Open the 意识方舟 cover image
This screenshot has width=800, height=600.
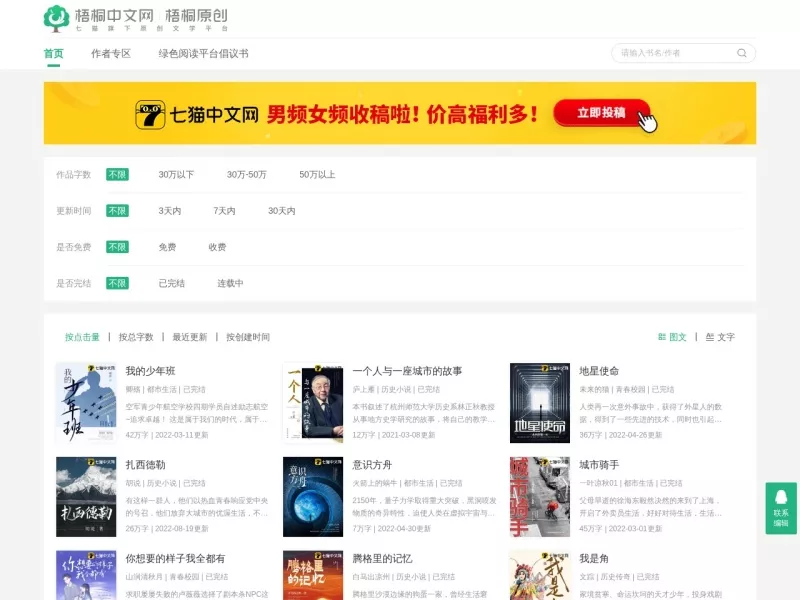313,497
